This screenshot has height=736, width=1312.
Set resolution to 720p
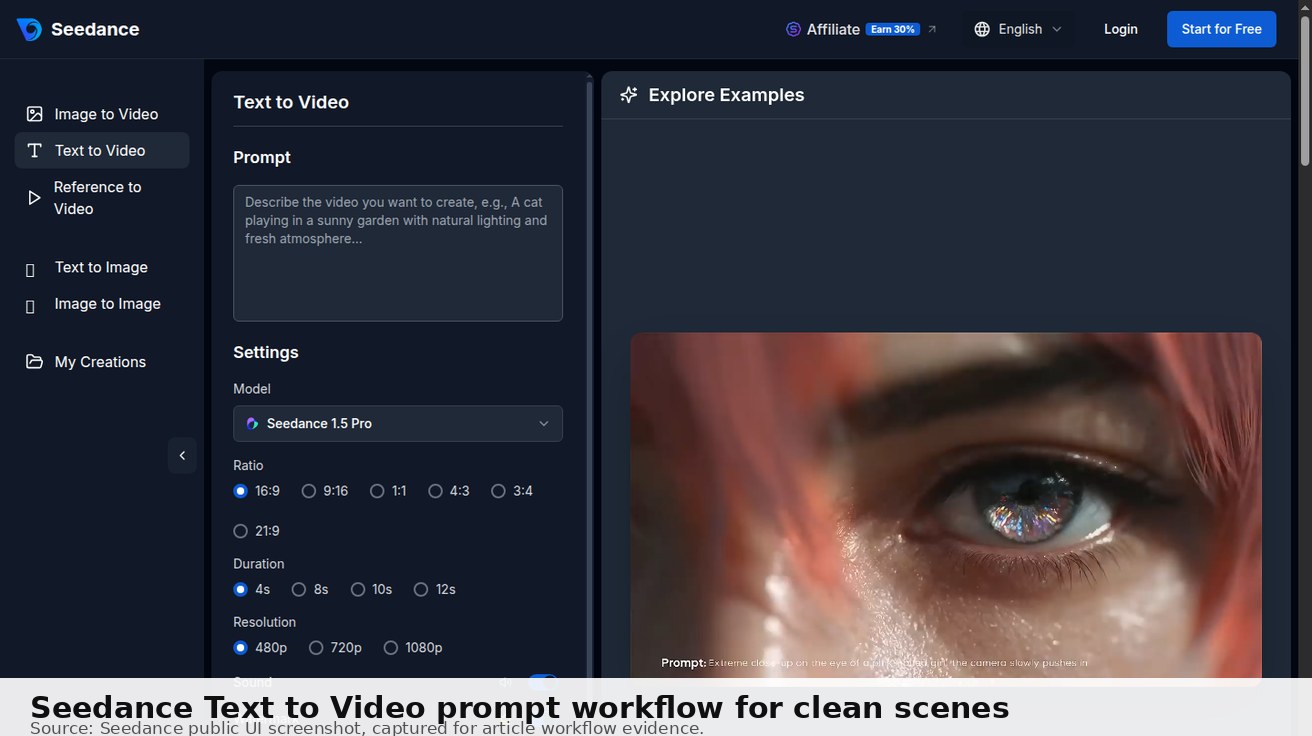click(x=335, y=648)
